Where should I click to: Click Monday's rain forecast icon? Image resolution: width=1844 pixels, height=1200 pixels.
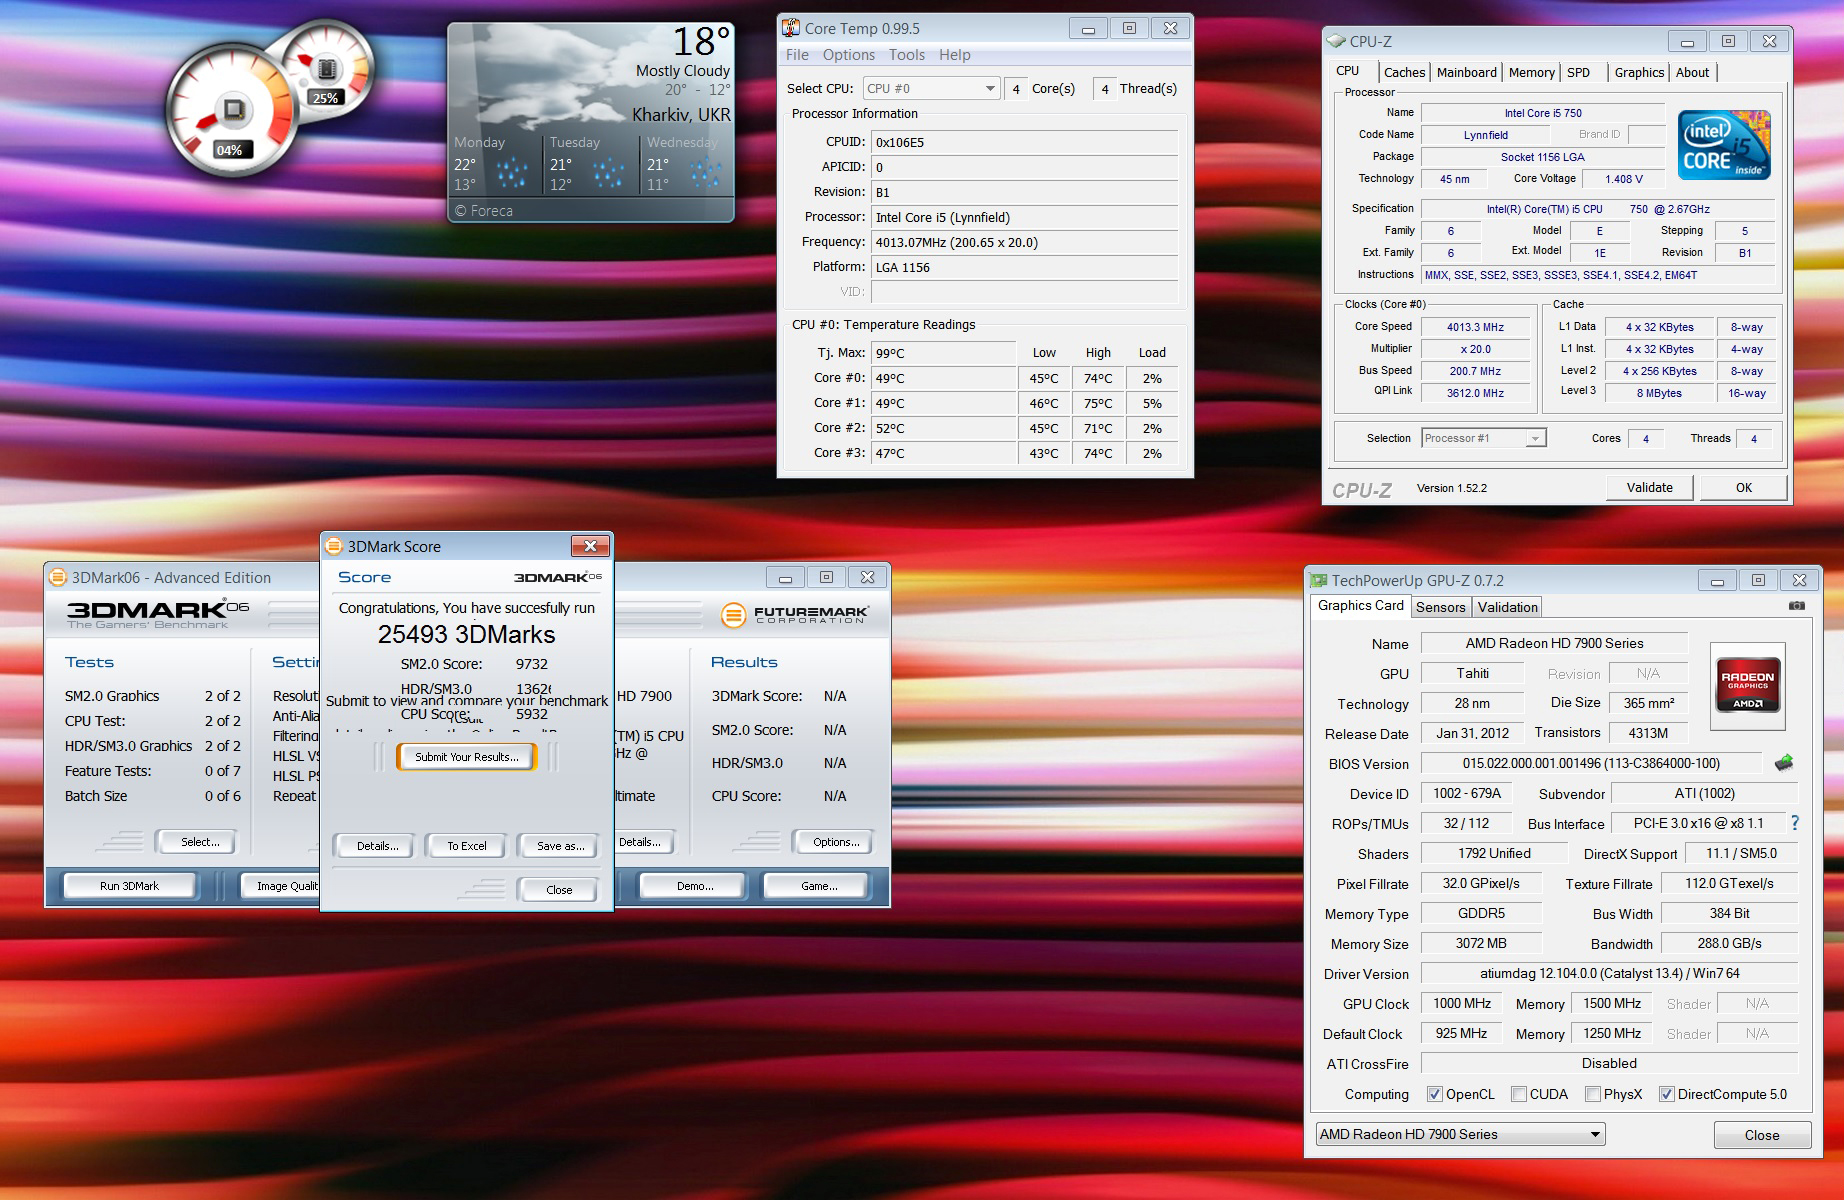click(x=512, y=172)
